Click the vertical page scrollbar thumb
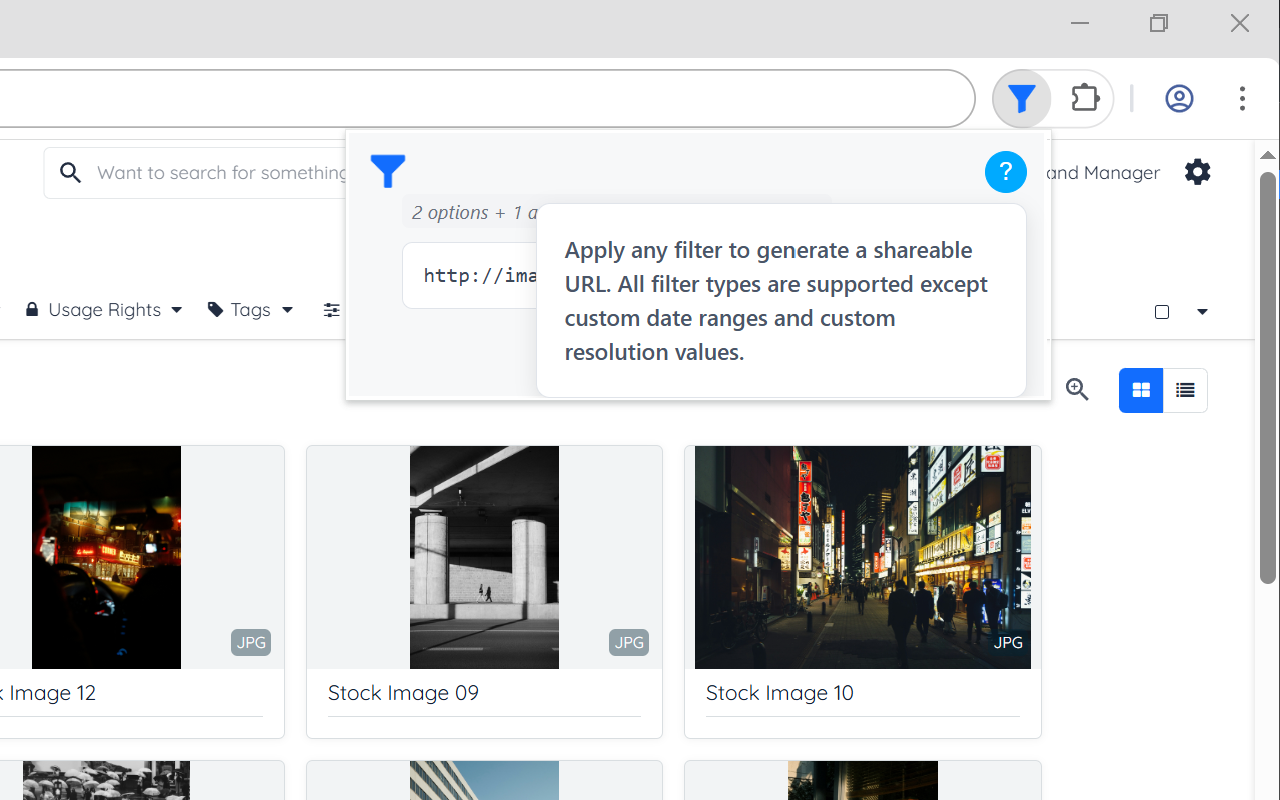 point(1267,377)
